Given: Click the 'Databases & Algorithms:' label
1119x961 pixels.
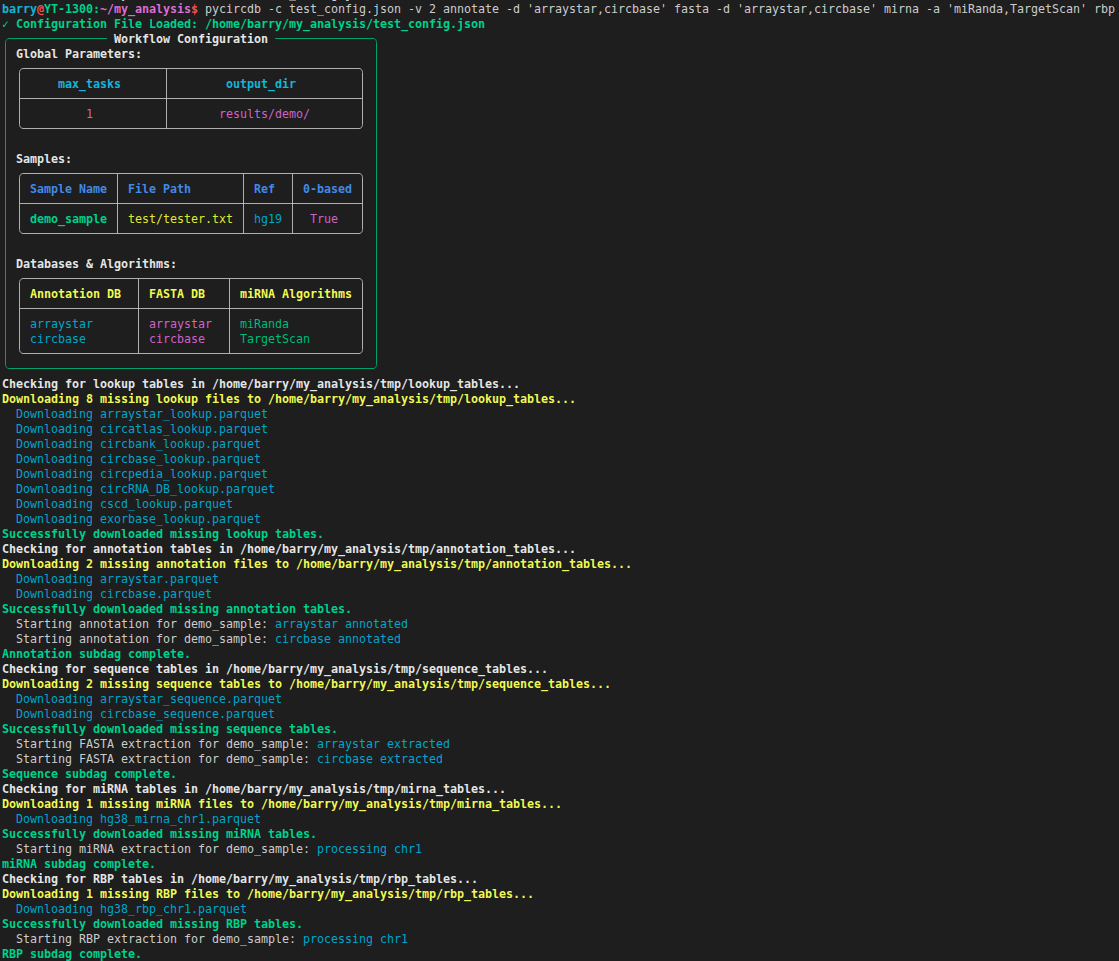Looking at the screenshot, I should pos(96,264).
